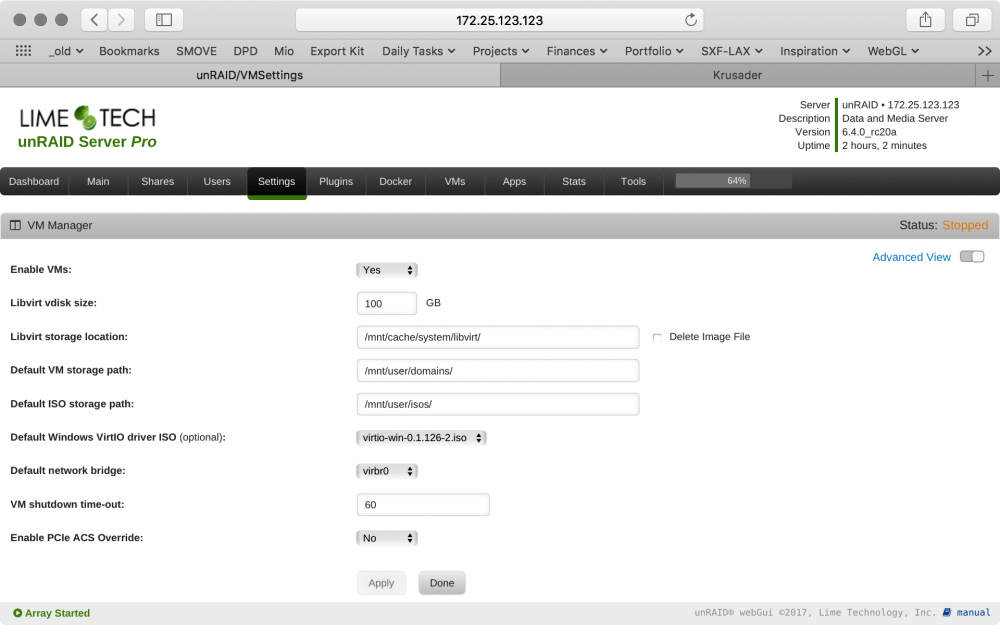Image resolution: width=1000 pixels, height=625 pixels.
Task: Click the Array Started status icon
Action: pyautogui.click(x=17, y=613)
